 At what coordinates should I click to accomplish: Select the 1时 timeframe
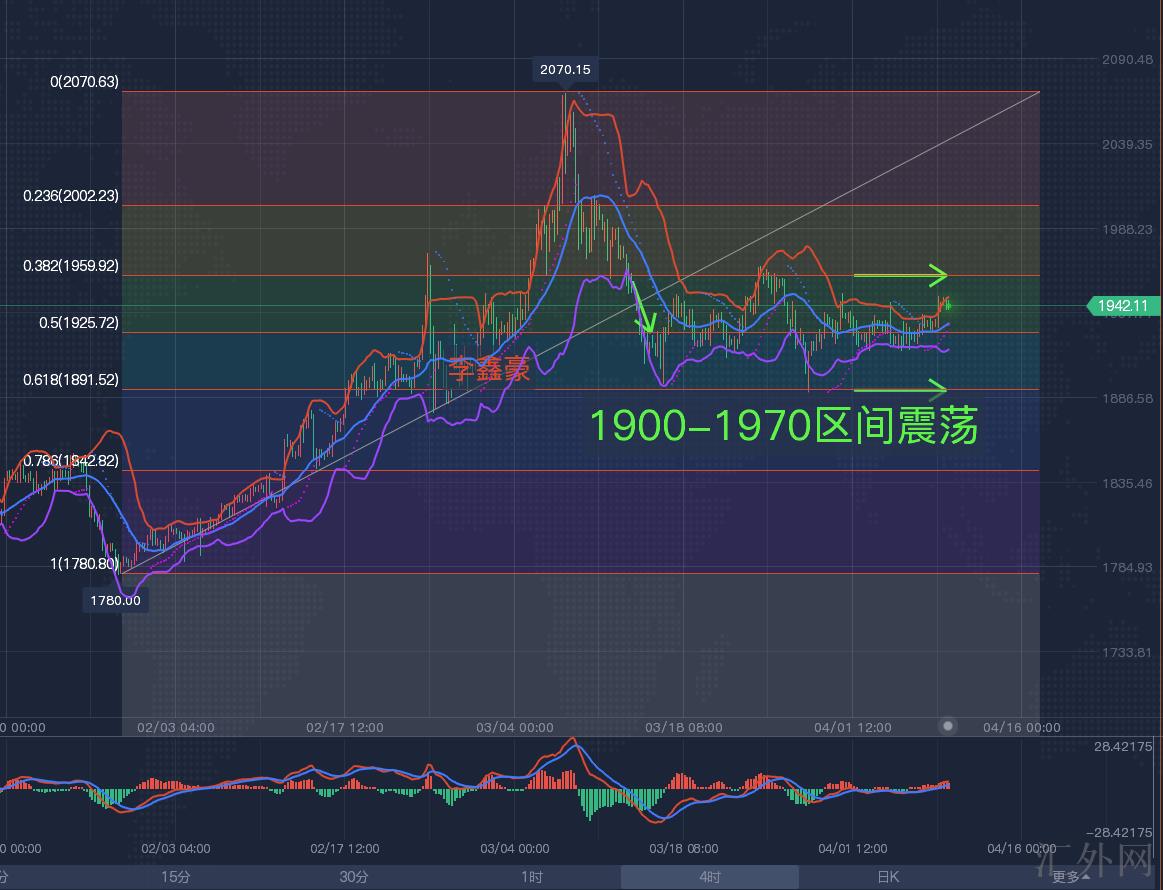tap(531, 877)
